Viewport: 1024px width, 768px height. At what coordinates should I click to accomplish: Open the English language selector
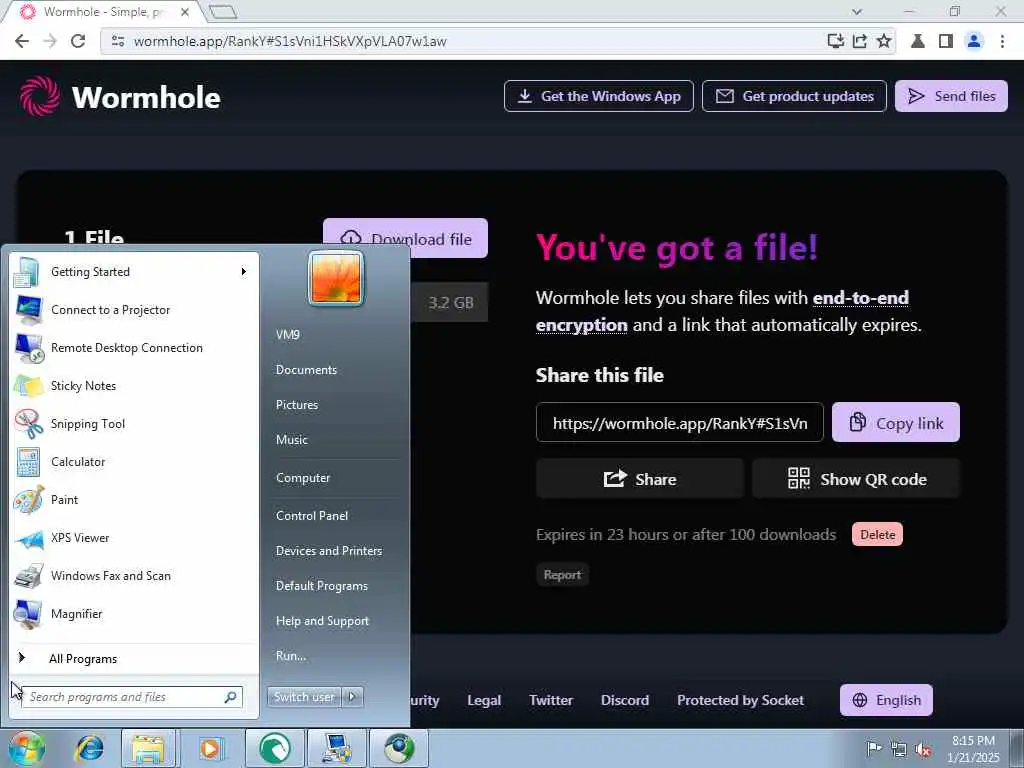[x=886, y=700]
